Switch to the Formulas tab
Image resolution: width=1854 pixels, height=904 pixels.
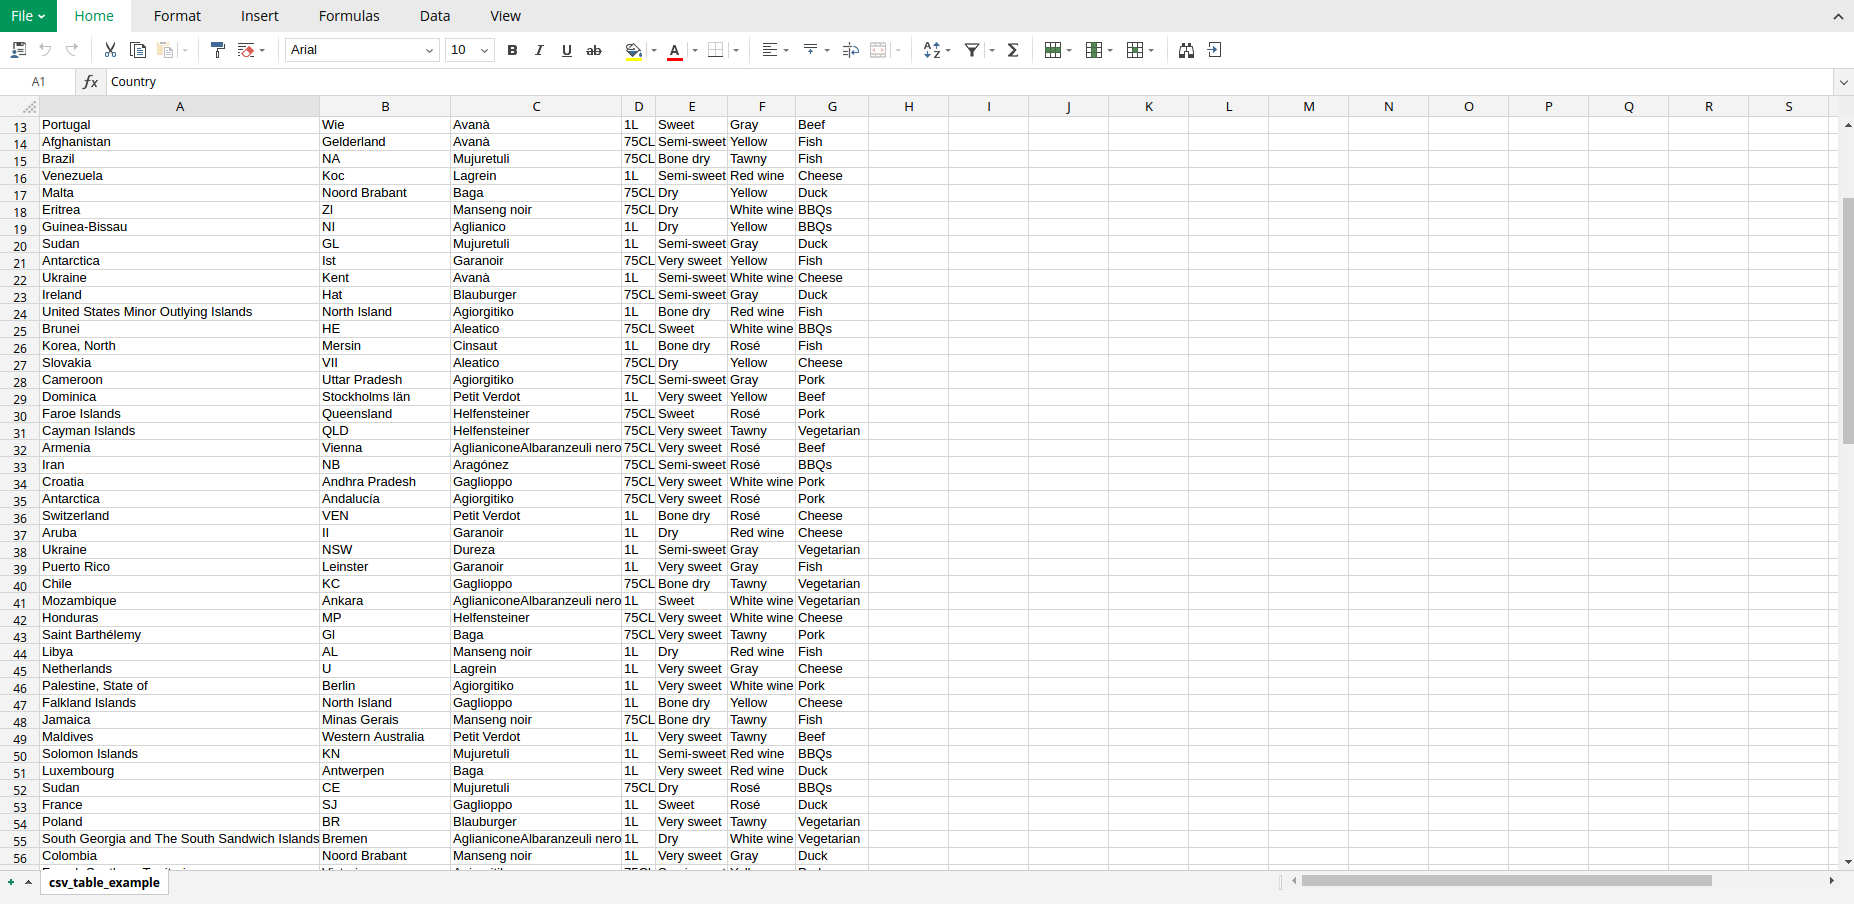[349, 15]
